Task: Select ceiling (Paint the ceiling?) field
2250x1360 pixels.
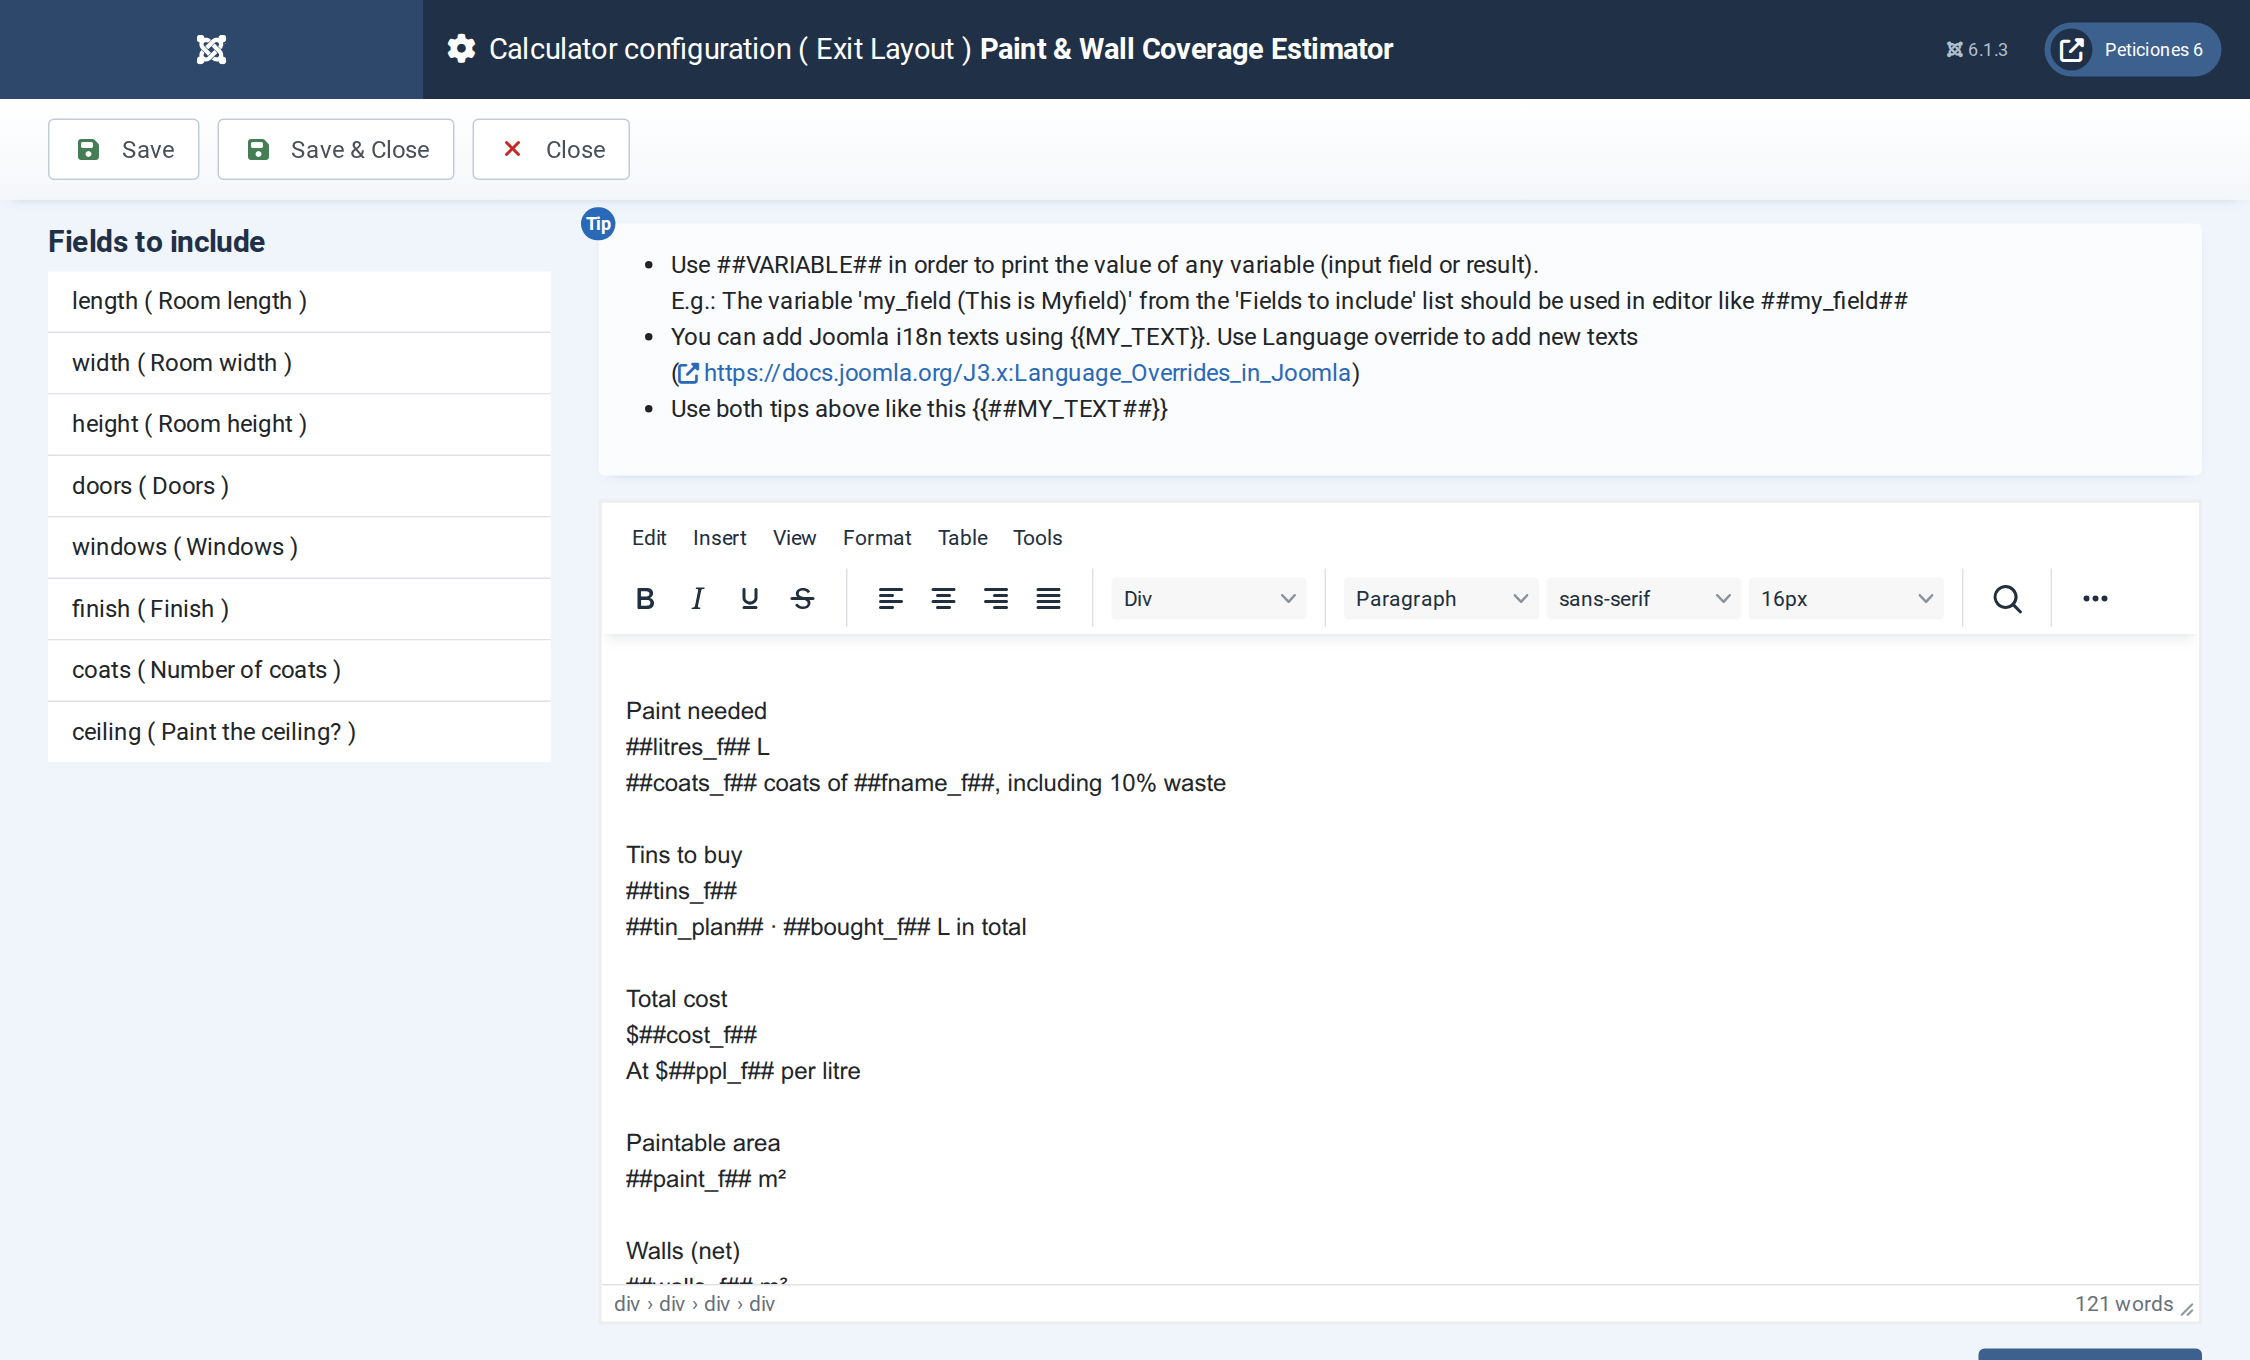Action: [299, 732]
